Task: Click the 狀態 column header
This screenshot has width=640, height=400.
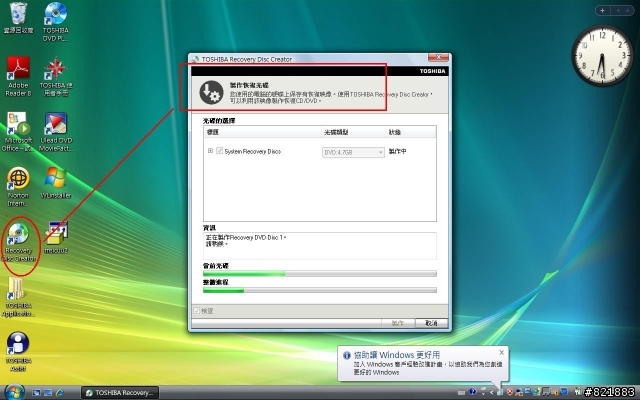Action: (x=411, y=132)
